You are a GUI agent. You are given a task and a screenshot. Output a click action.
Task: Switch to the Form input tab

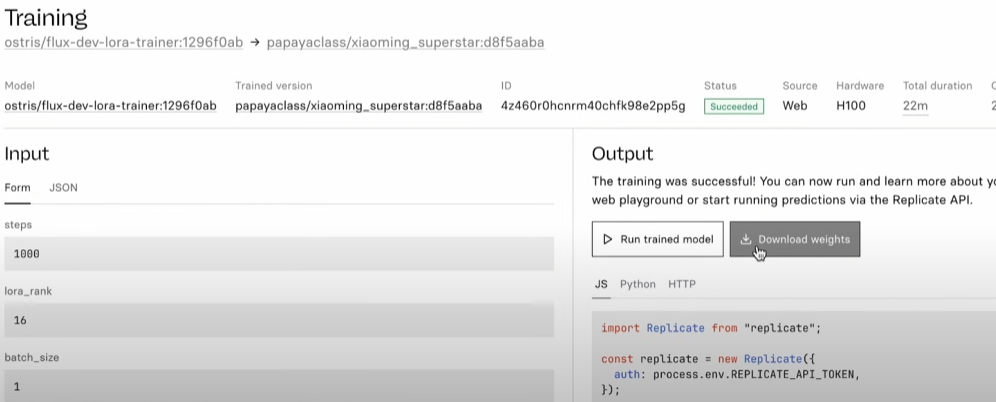[x=17, y=188]
